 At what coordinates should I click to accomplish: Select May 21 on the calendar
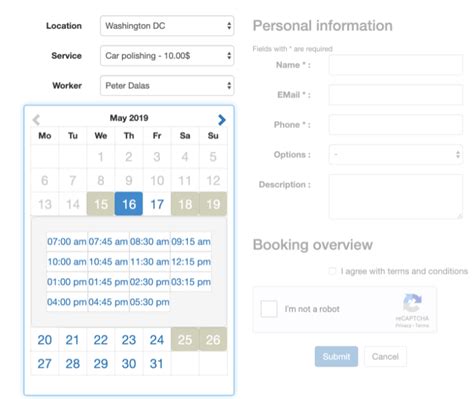73,340
